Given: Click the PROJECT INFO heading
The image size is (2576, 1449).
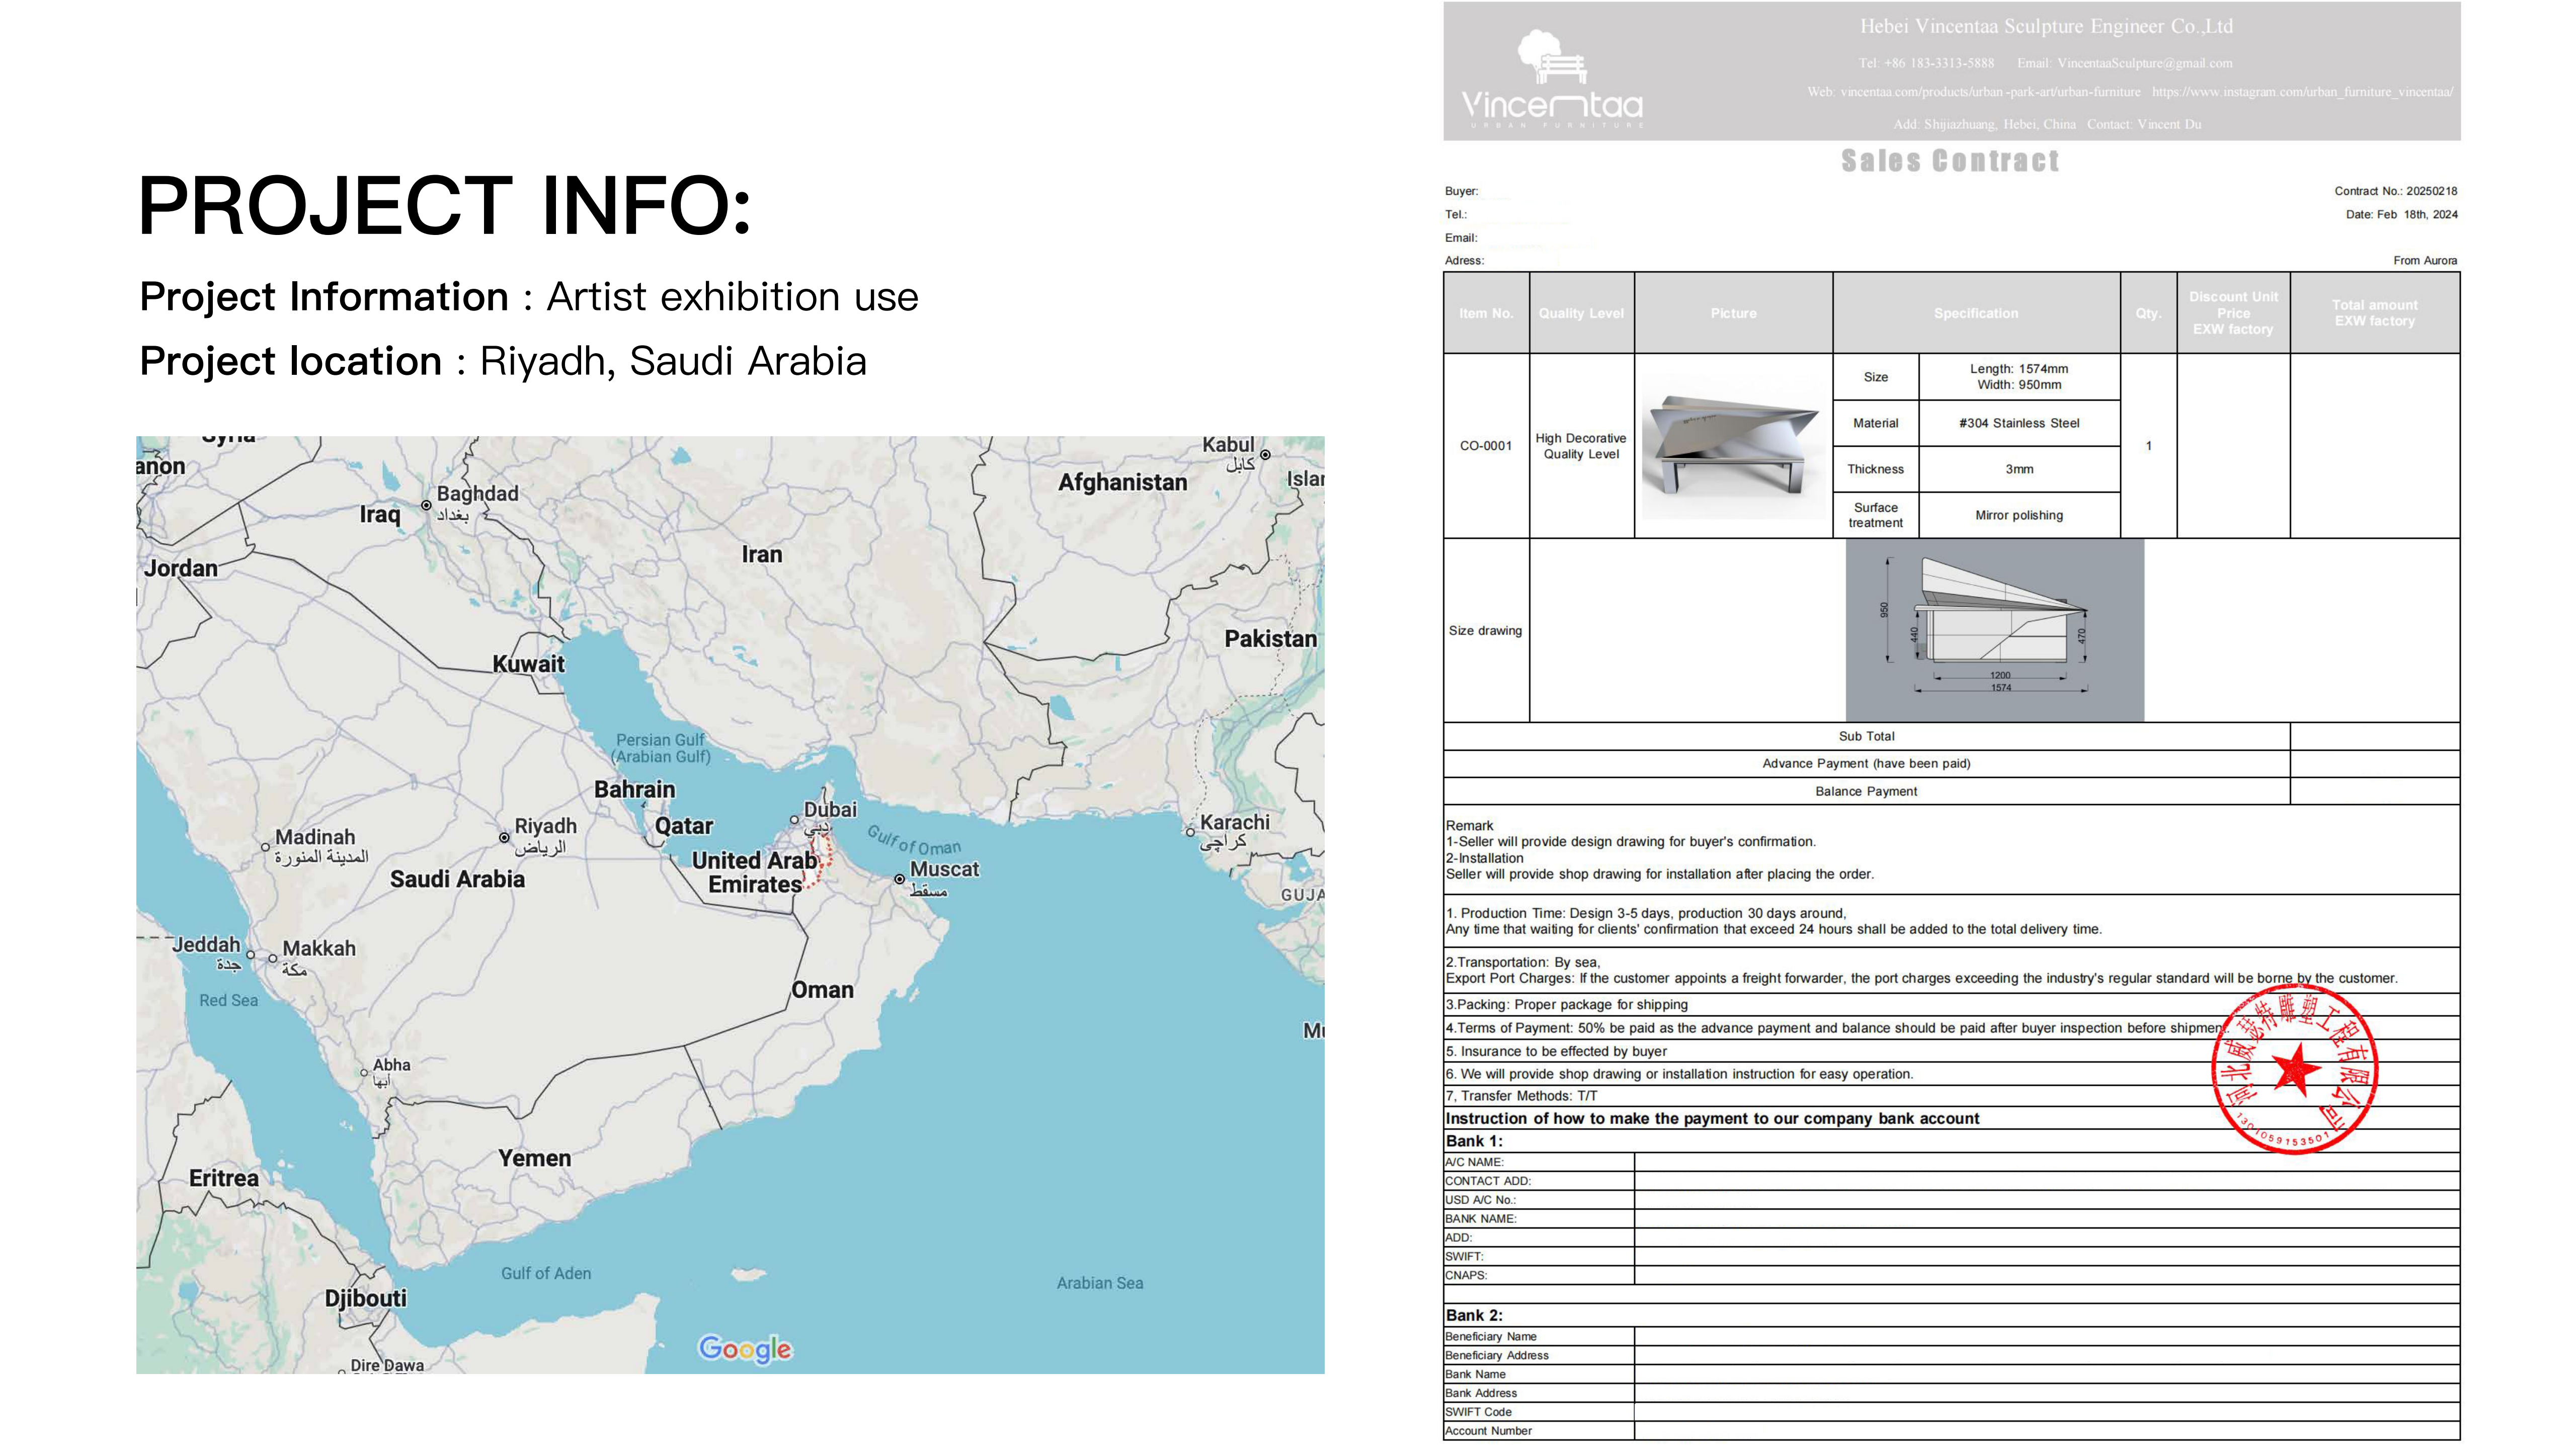Looking at the screenshot, I should point(444,205).
